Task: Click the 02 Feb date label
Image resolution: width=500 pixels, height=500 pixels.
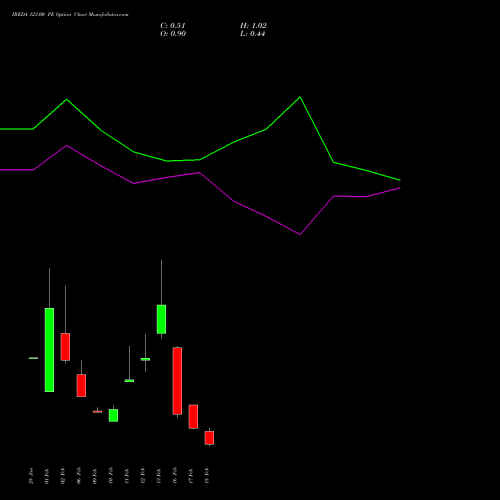Action: pyautogui.click(x=63, y=476)
